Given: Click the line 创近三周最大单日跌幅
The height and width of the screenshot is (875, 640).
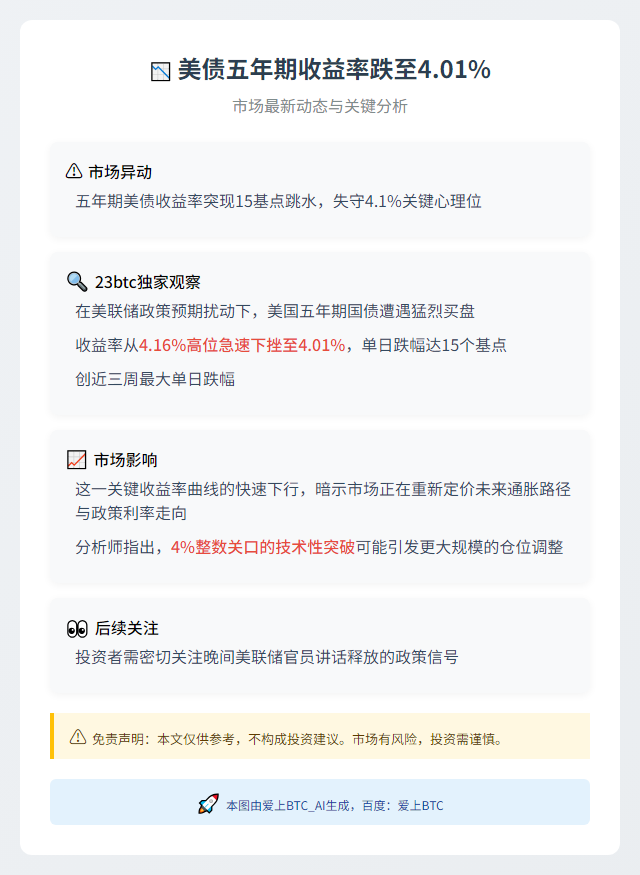Looking at the screenshot, I should coord(155,379).
